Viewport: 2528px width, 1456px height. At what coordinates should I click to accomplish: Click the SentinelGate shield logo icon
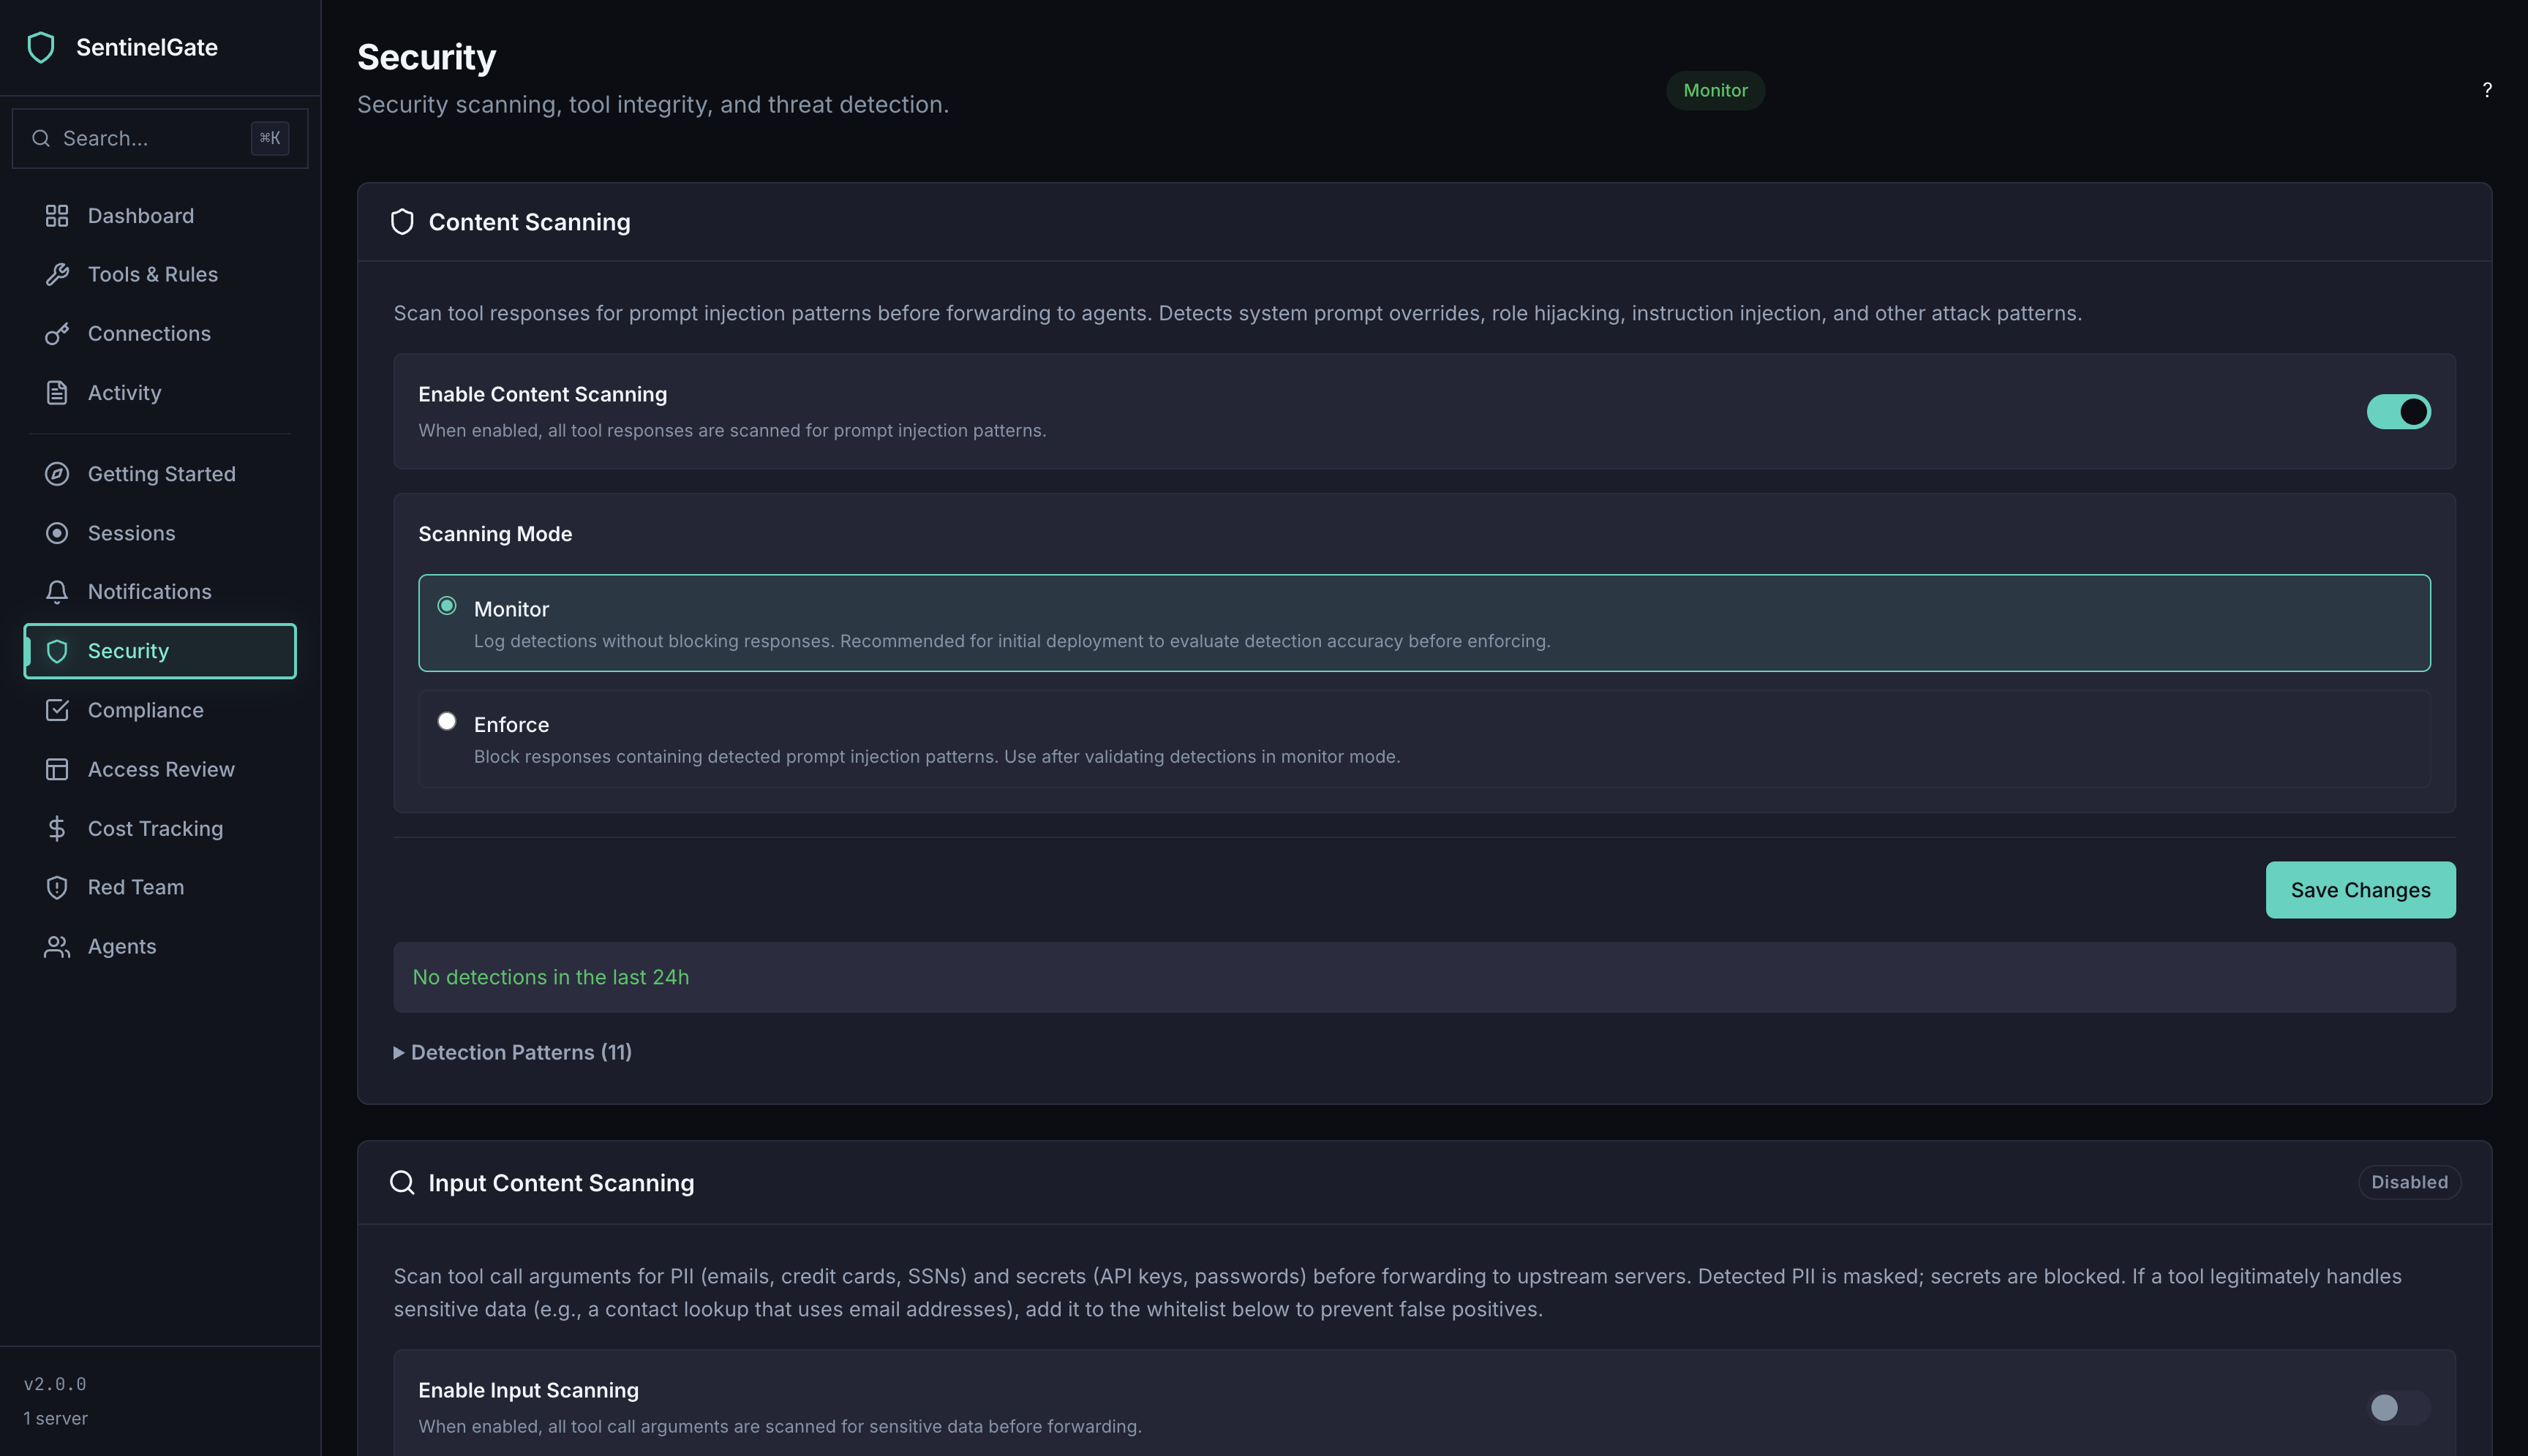(x=41, y=47)
